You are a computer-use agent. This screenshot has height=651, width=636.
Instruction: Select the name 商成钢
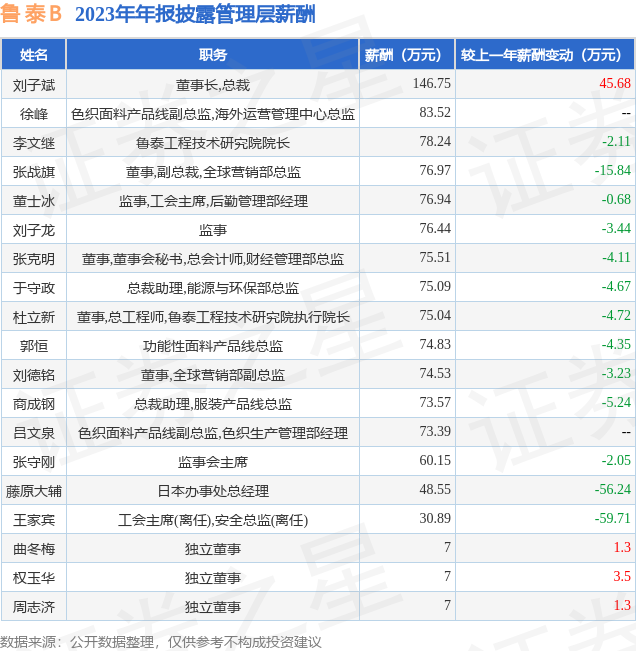coord(34,404)
